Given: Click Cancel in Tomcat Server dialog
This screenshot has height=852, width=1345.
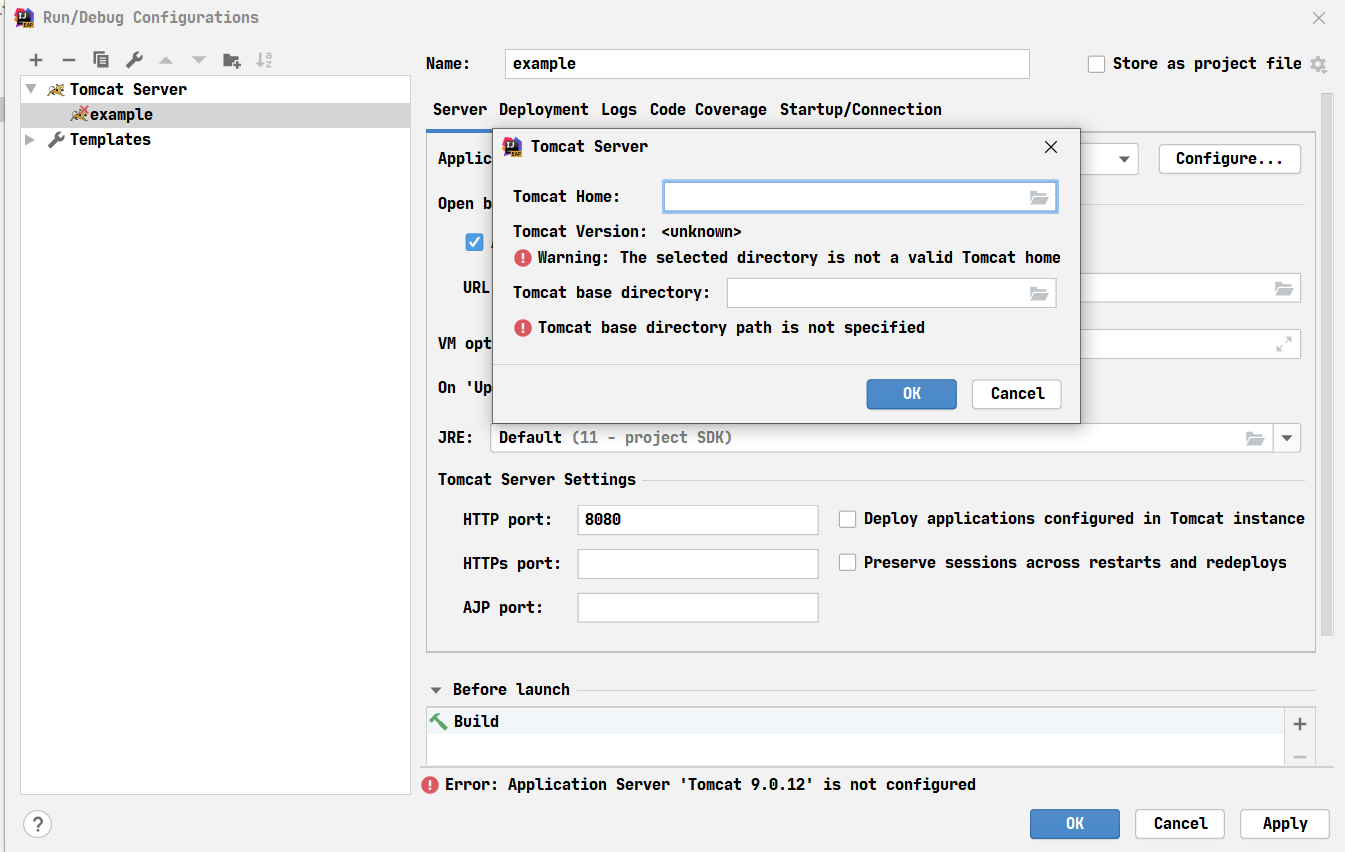Looking at the screenshot, I should point(1016,394).
